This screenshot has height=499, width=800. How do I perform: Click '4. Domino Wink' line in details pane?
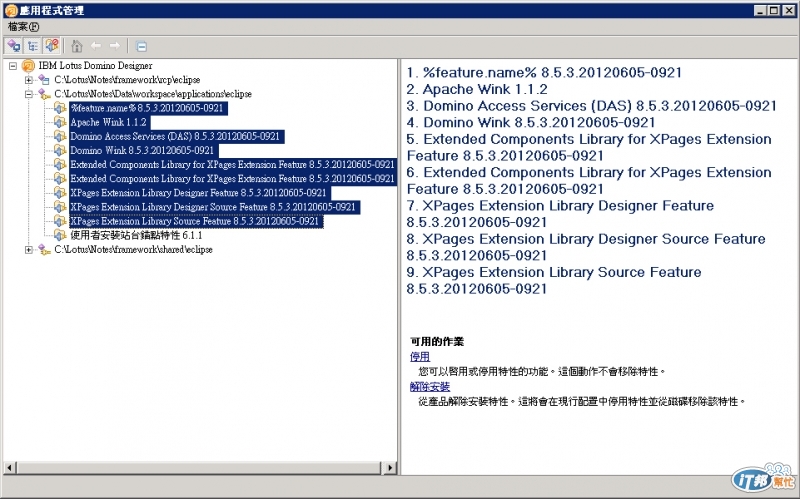531,122
